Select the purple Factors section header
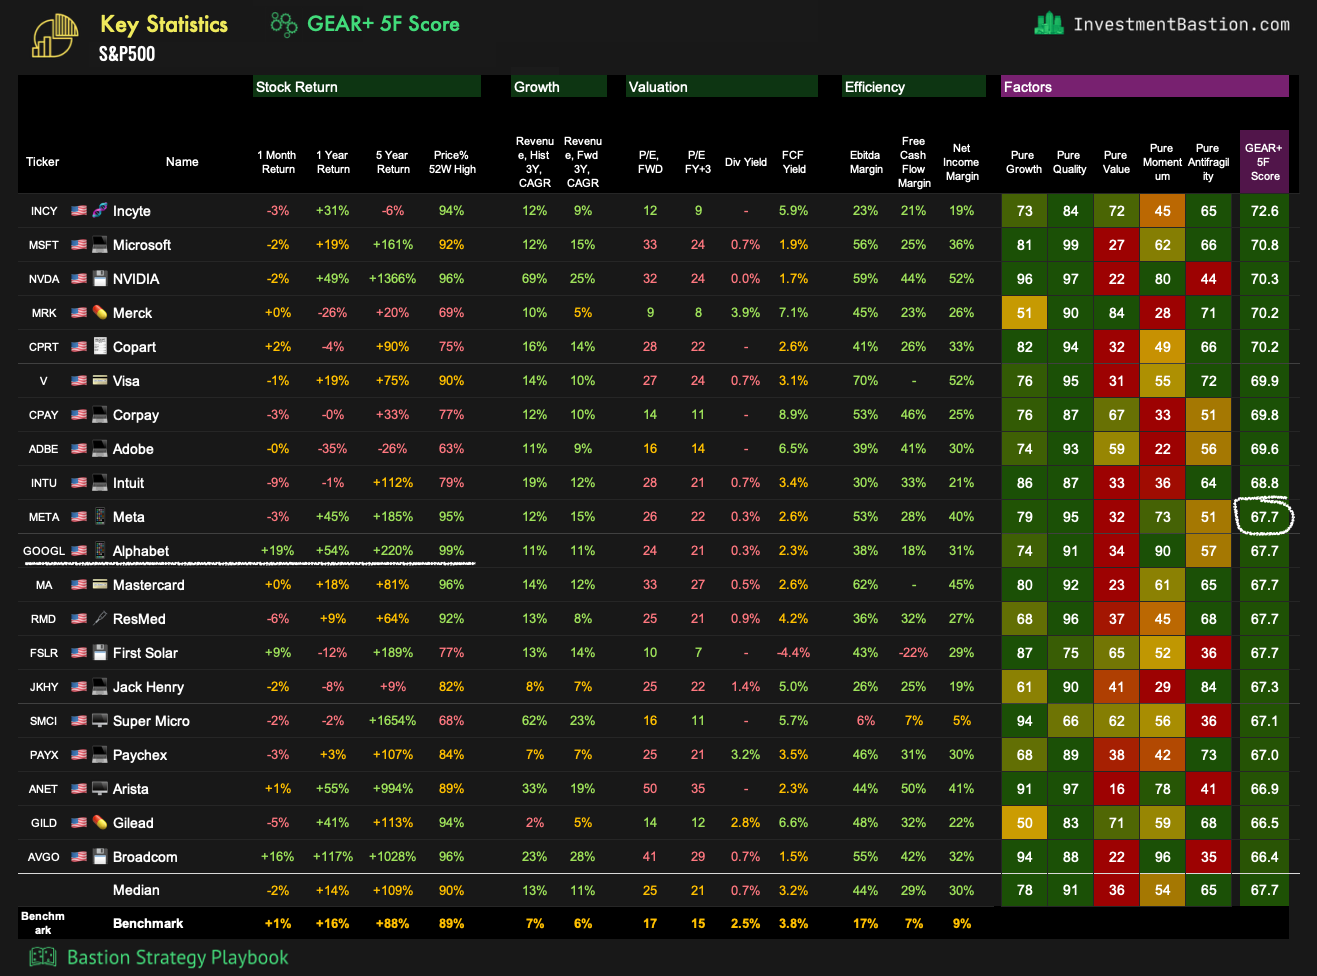Viewport: 1317px width, 976px height. (x=1145, y=87)
